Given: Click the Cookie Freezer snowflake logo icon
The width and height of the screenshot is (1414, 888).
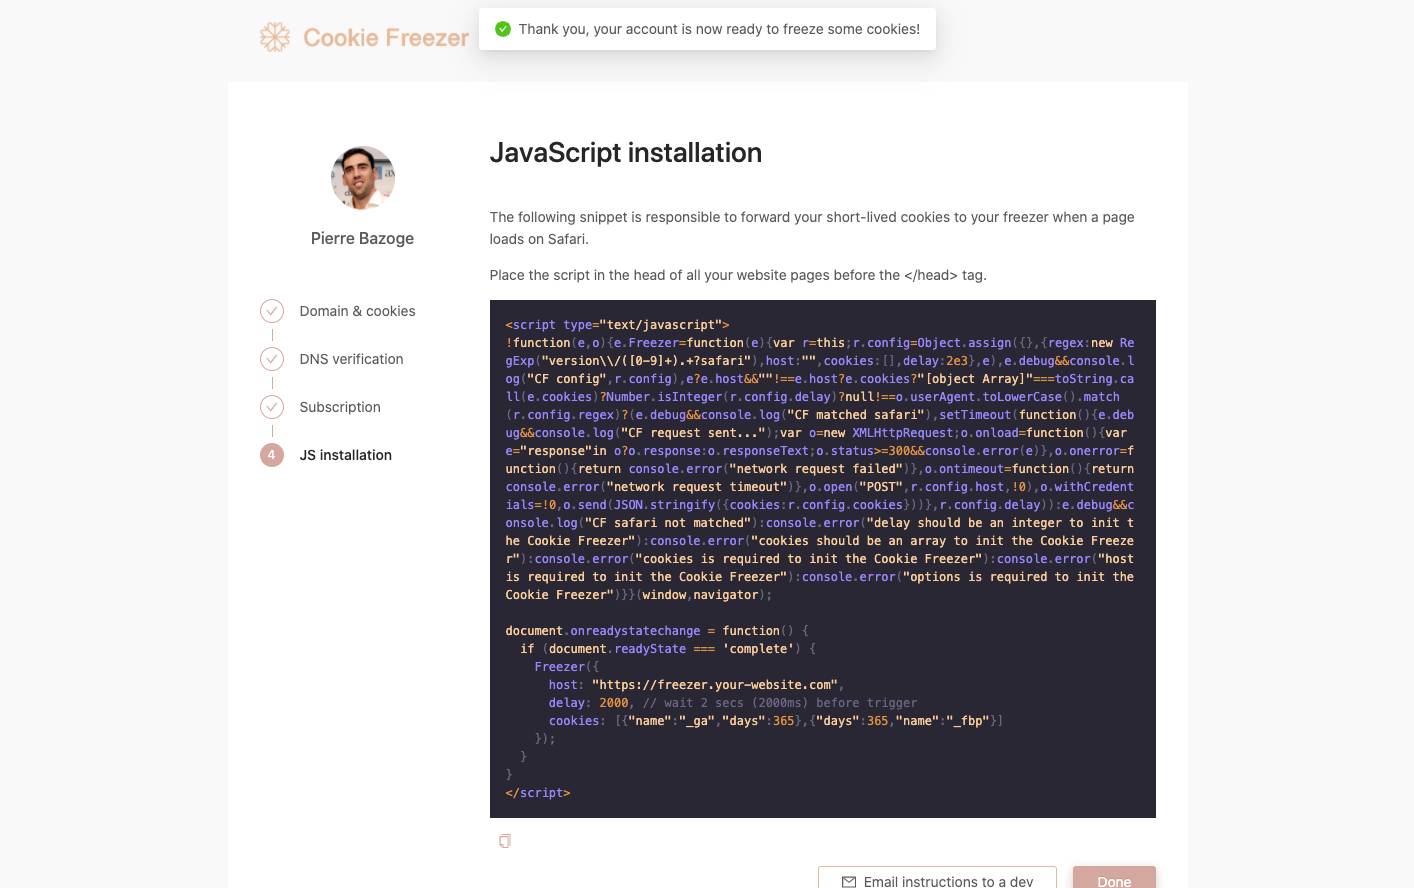Looking at the screenshot, I should click(x=275, y=38).
